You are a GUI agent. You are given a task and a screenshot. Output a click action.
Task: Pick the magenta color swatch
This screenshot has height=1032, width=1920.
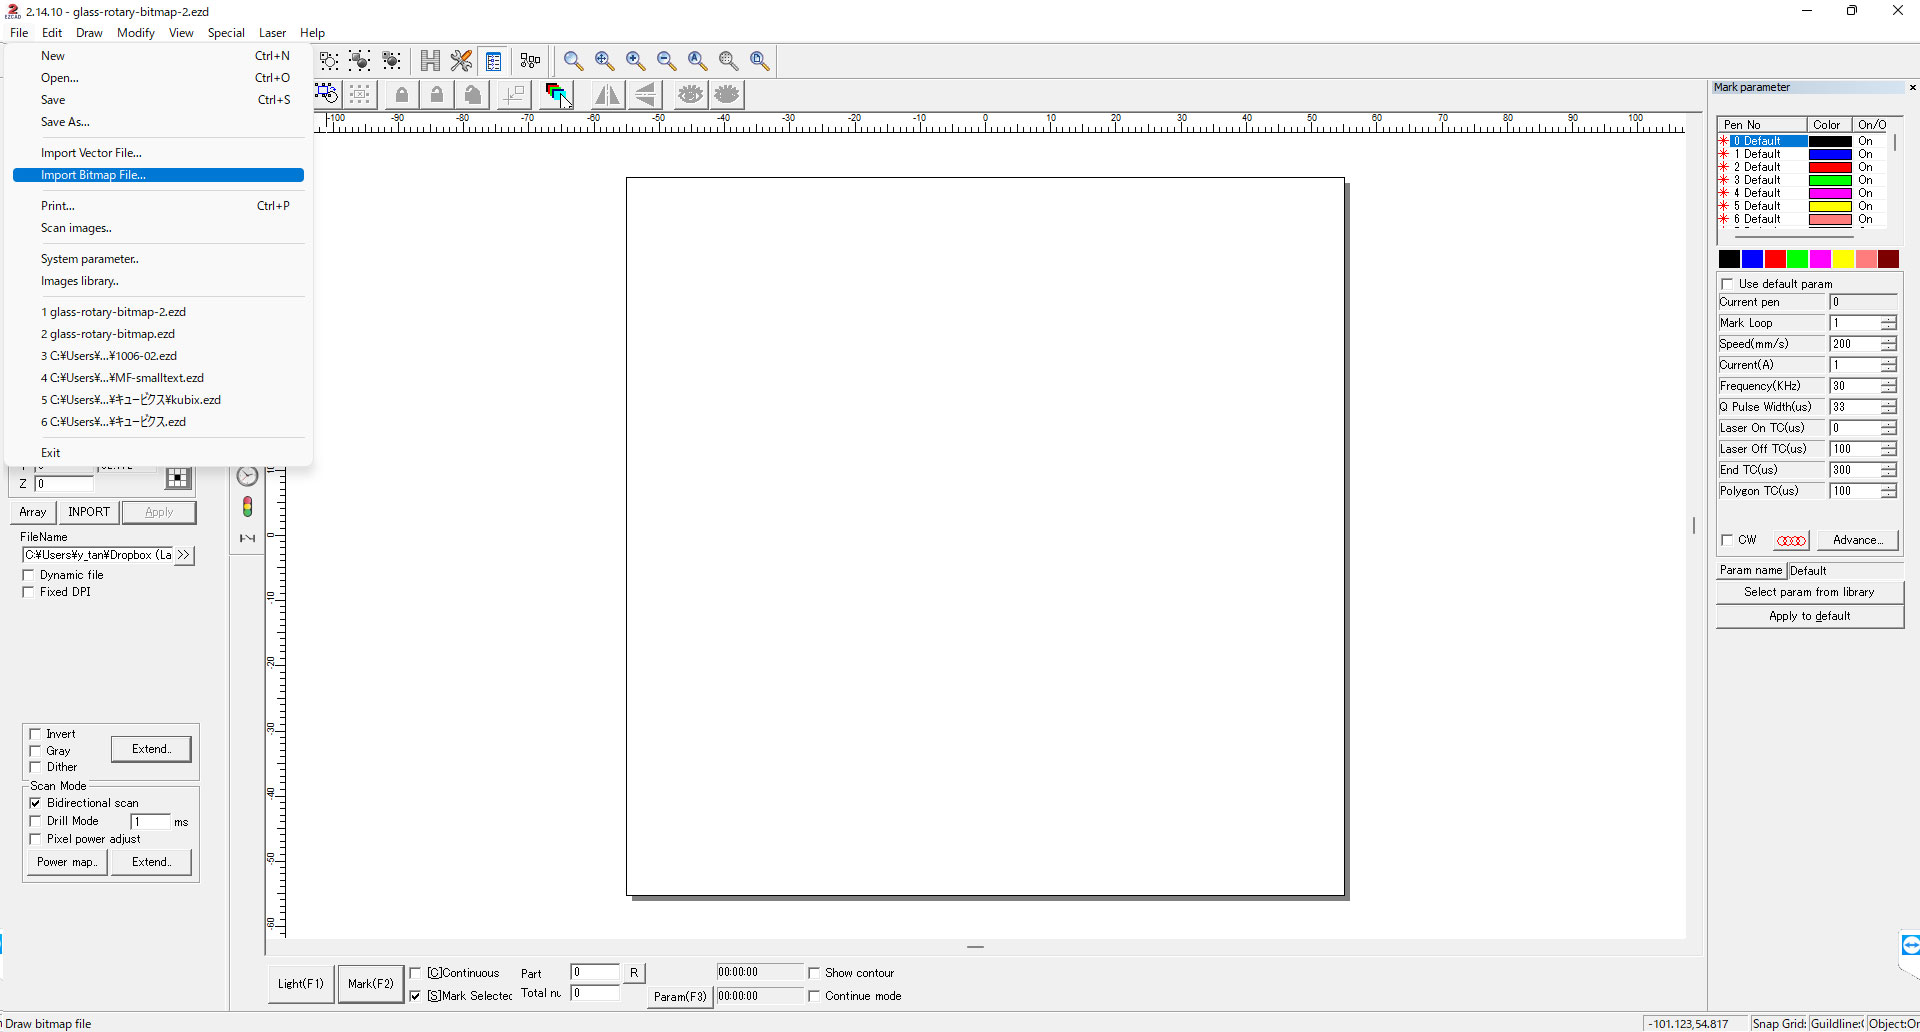1820,259
